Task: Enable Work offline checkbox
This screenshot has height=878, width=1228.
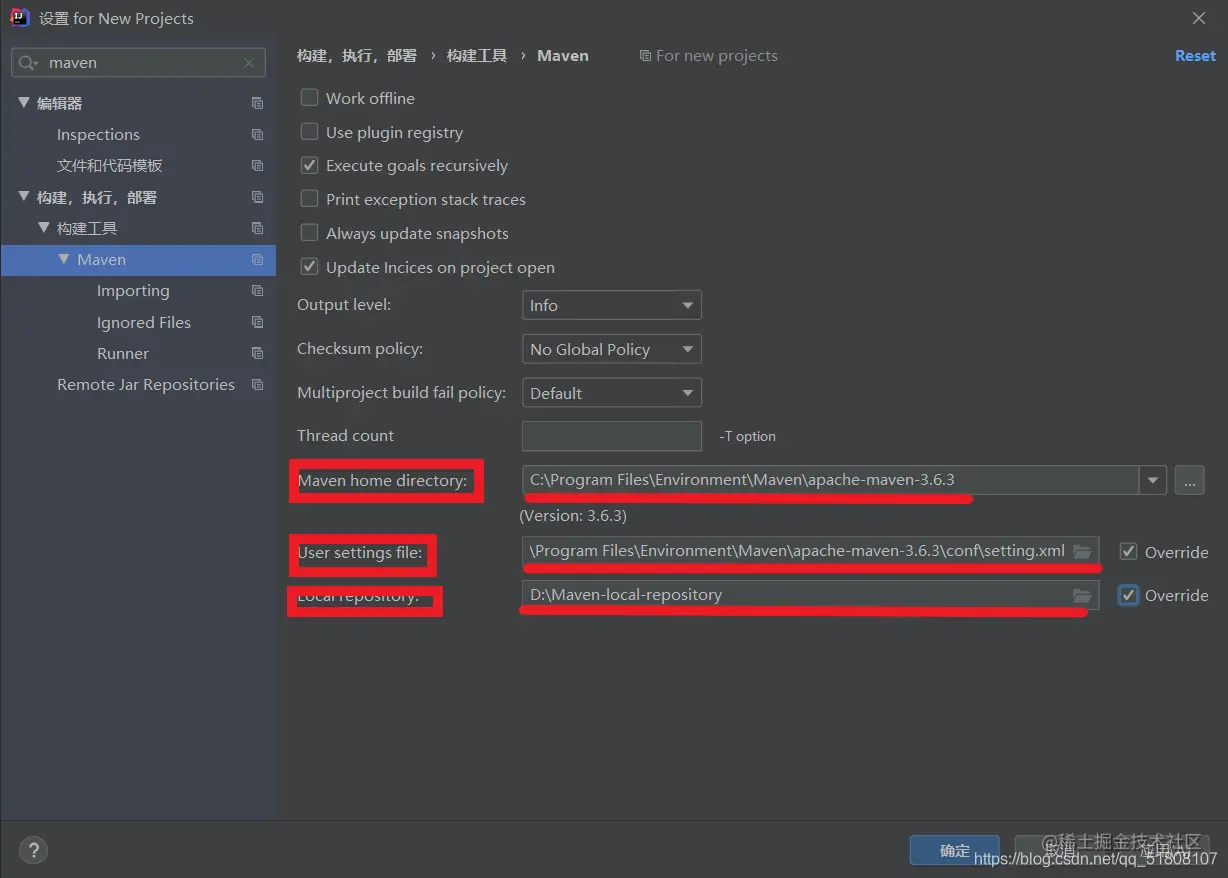Action: [x=310, y=98]
